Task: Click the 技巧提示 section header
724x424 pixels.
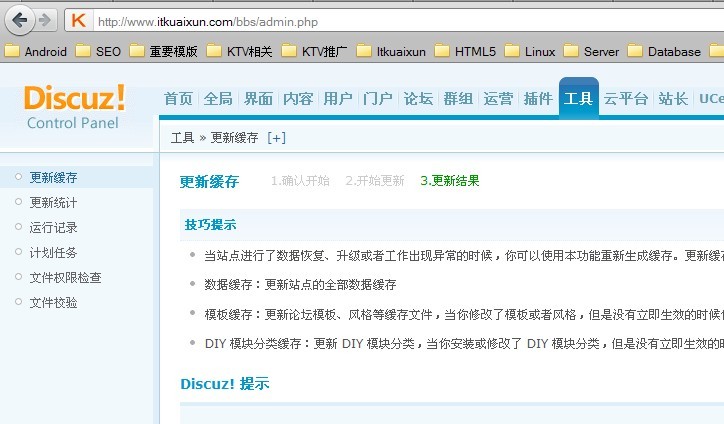Action: click(x=210, y=224)
